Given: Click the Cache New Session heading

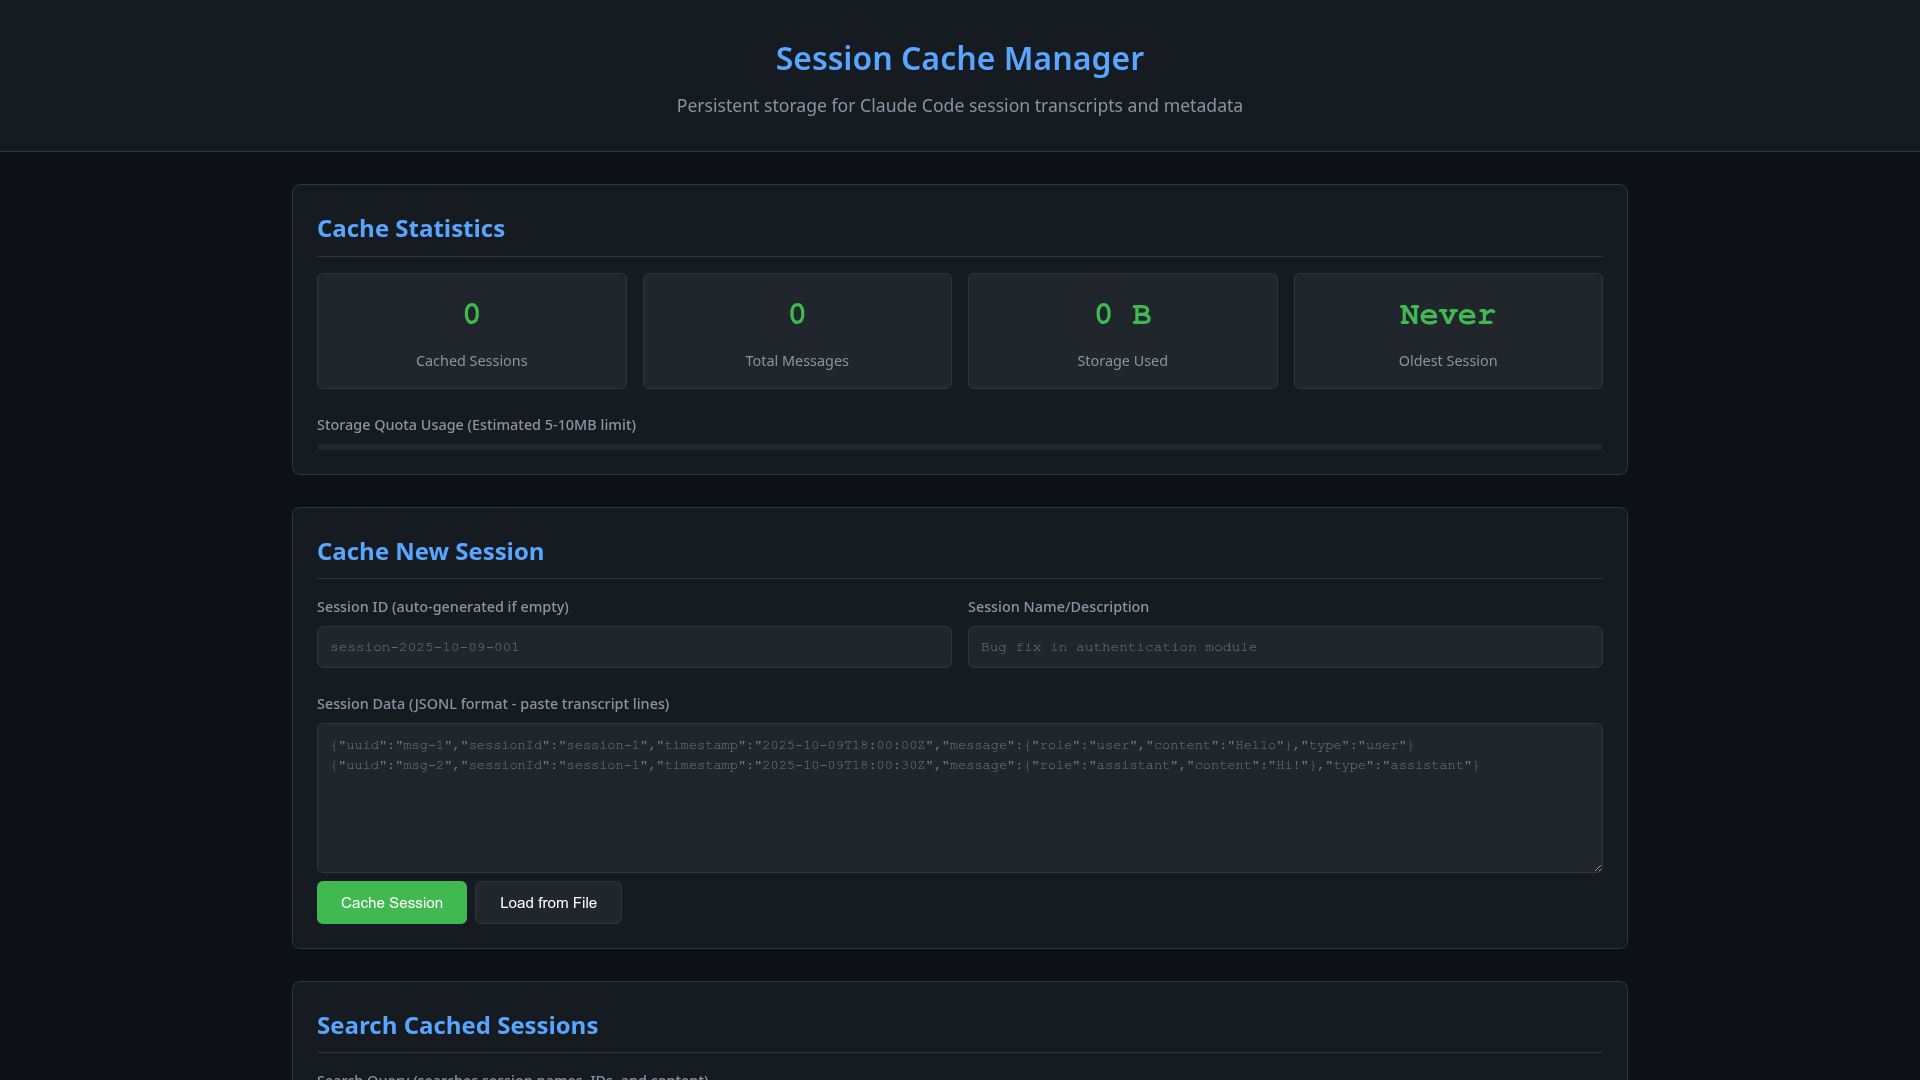Looking at the screenshot, I should [430, 552].
